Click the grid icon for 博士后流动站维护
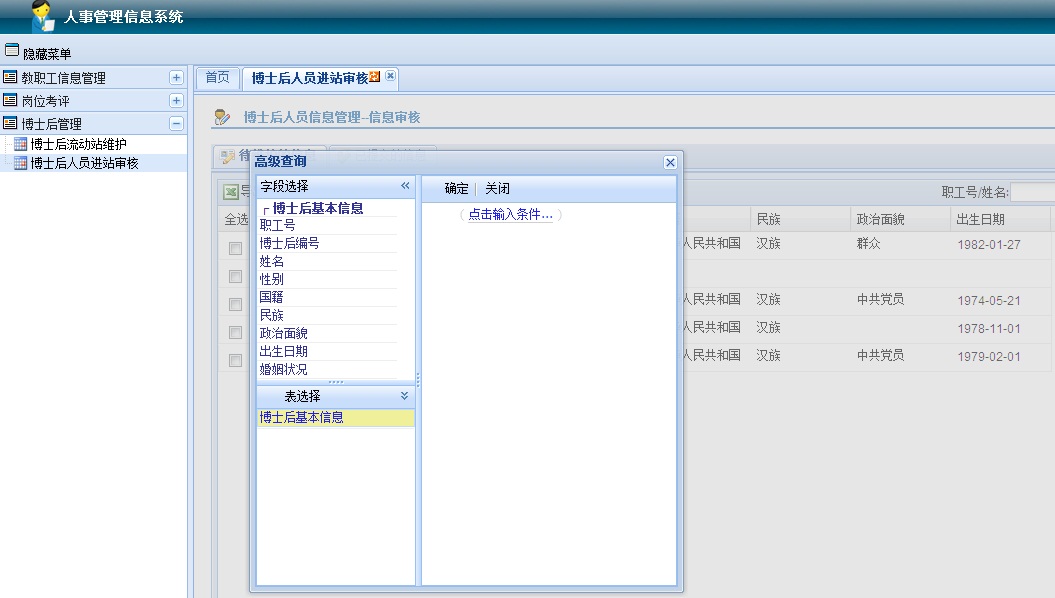This screenshot has height=598, width=1055. click(20, 144)
